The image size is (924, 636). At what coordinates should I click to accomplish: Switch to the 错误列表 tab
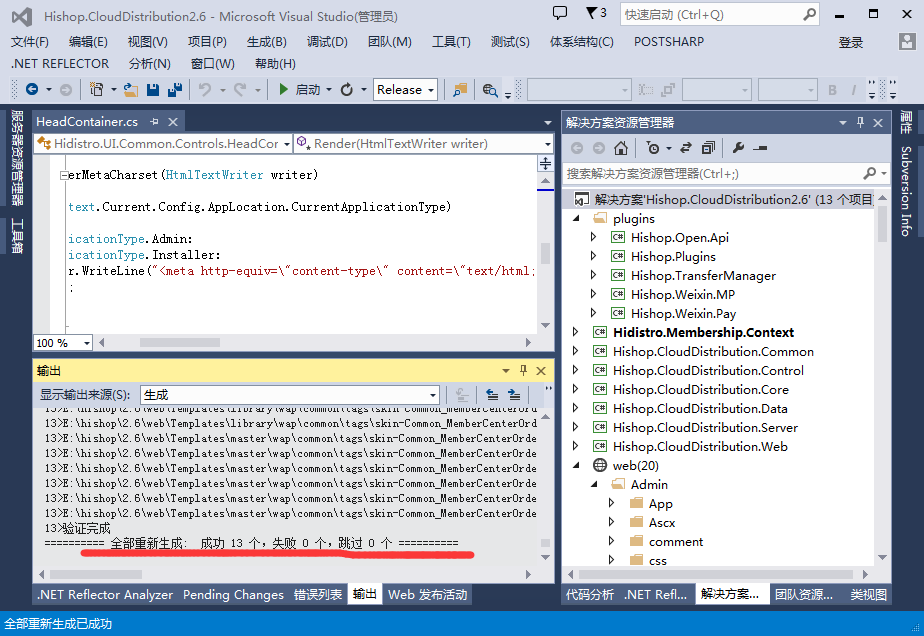coord(318,595)
